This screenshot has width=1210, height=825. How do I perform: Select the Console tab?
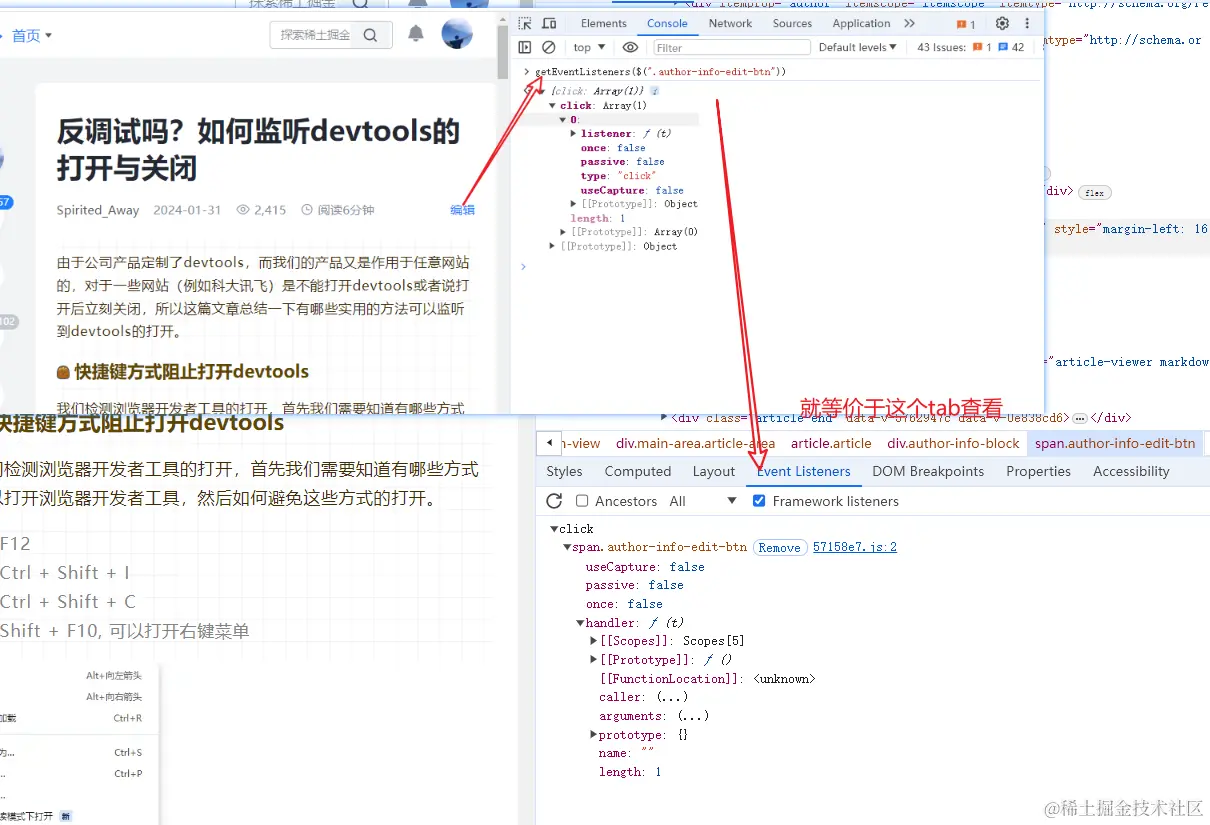point(667,24)
